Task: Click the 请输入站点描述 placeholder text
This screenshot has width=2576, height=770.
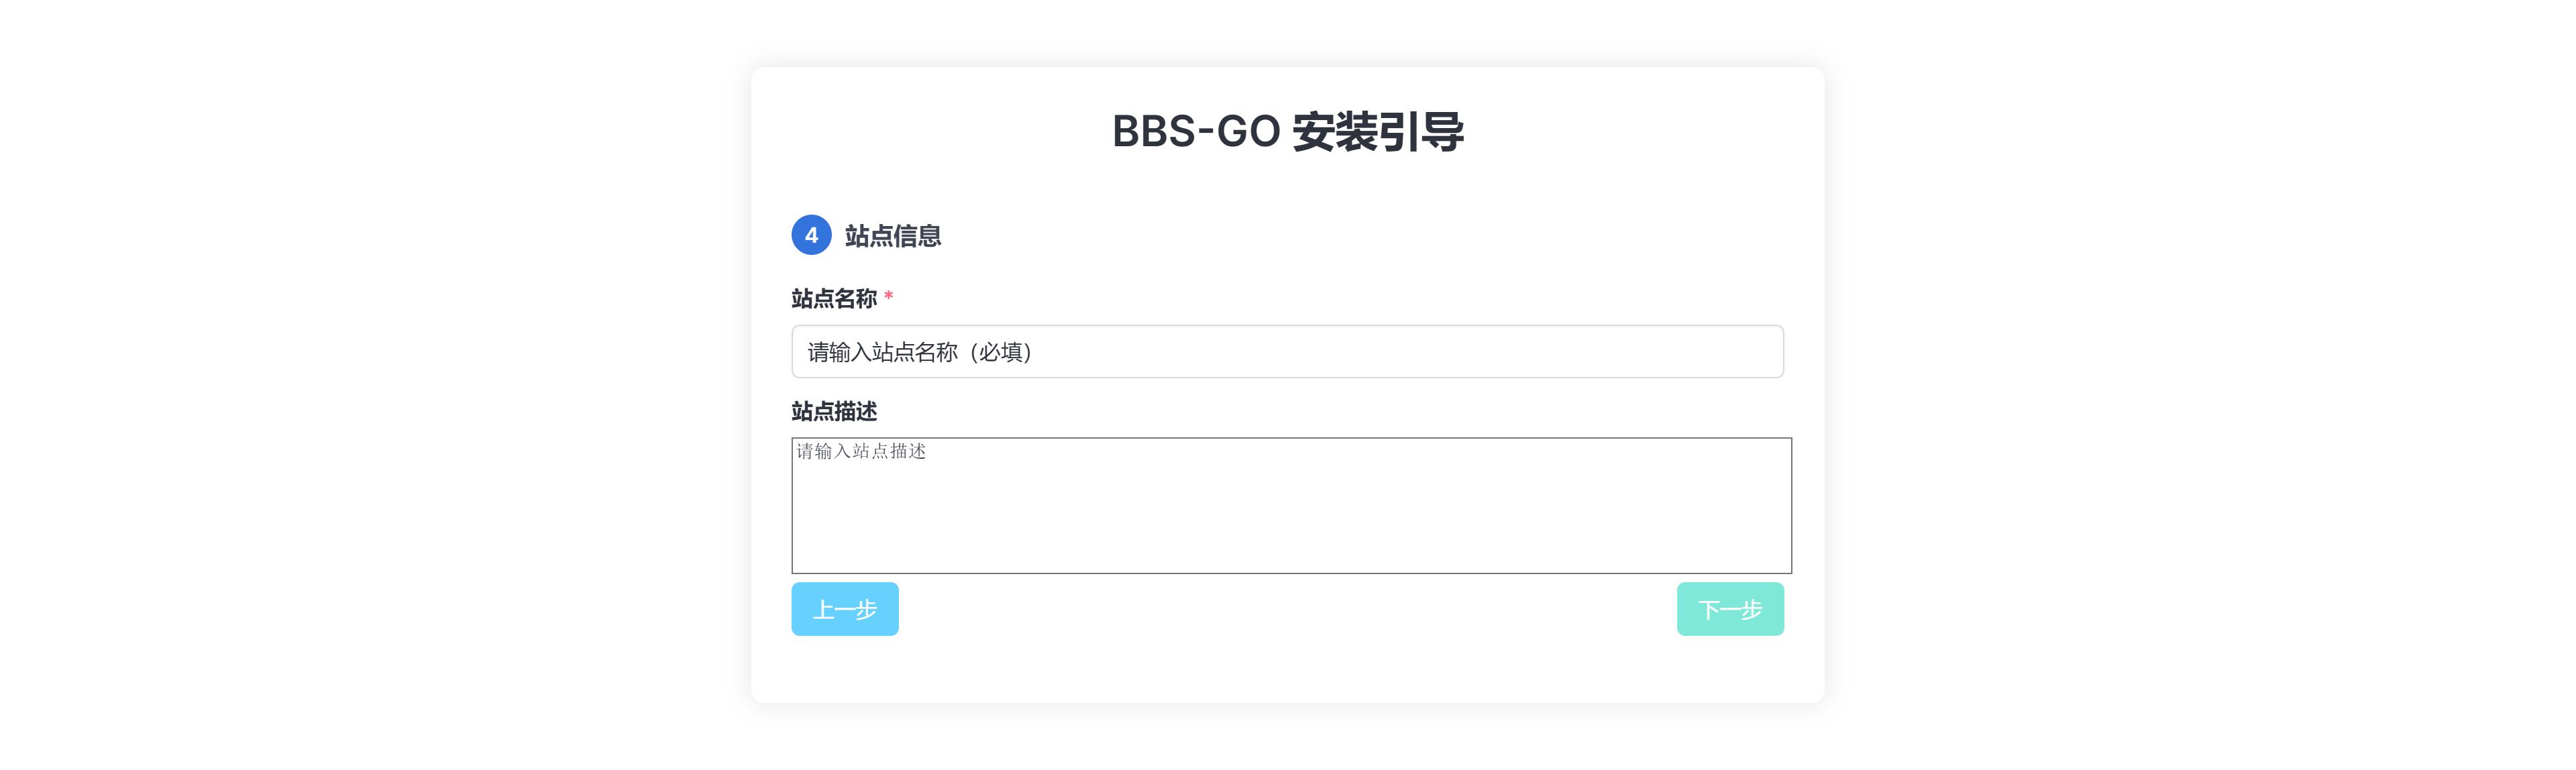Action: click(x=861, y=452)
